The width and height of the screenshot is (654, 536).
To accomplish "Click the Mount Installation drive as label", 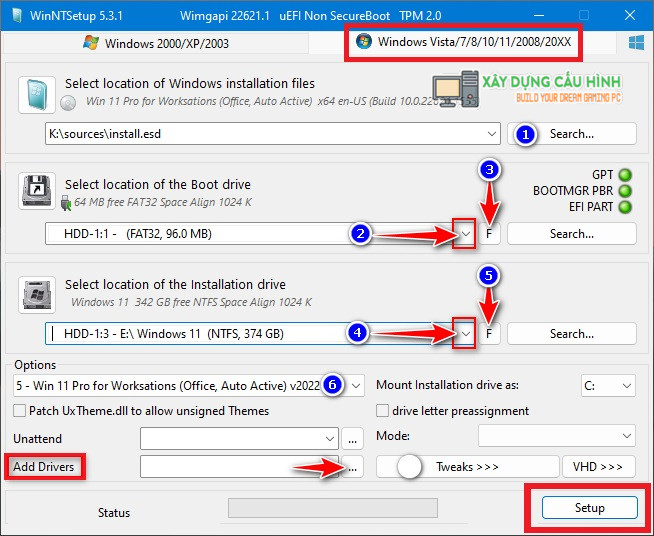I will 447,385.
